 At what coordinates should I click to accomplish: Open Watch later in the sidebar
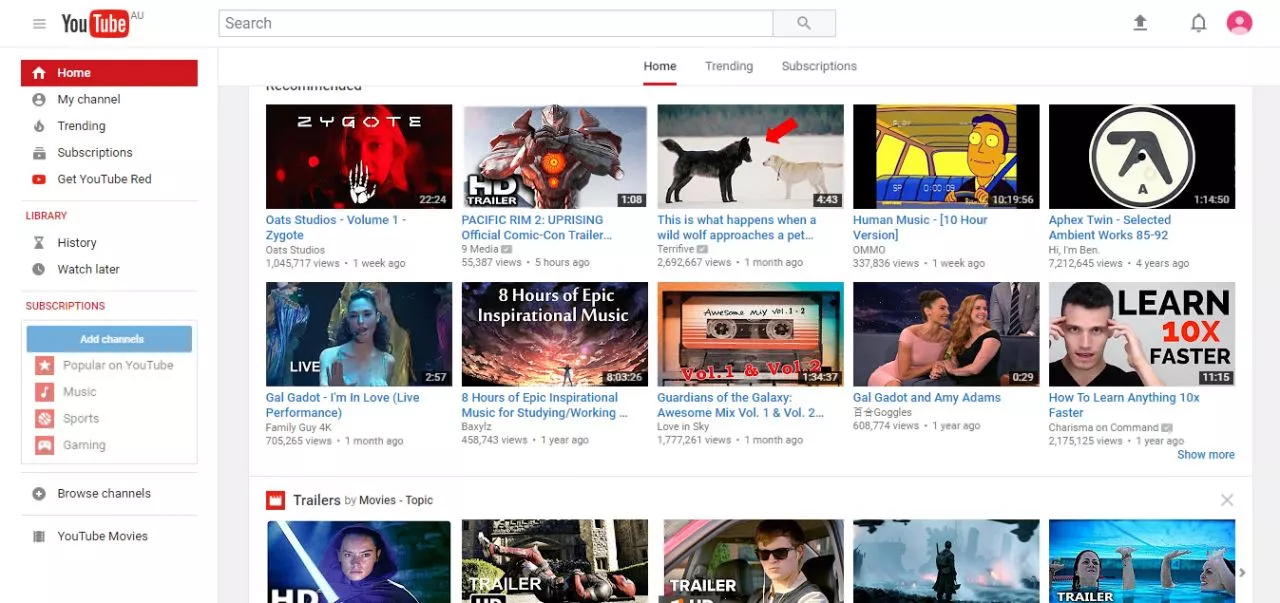pyautogui.click(x=88, y=269)
